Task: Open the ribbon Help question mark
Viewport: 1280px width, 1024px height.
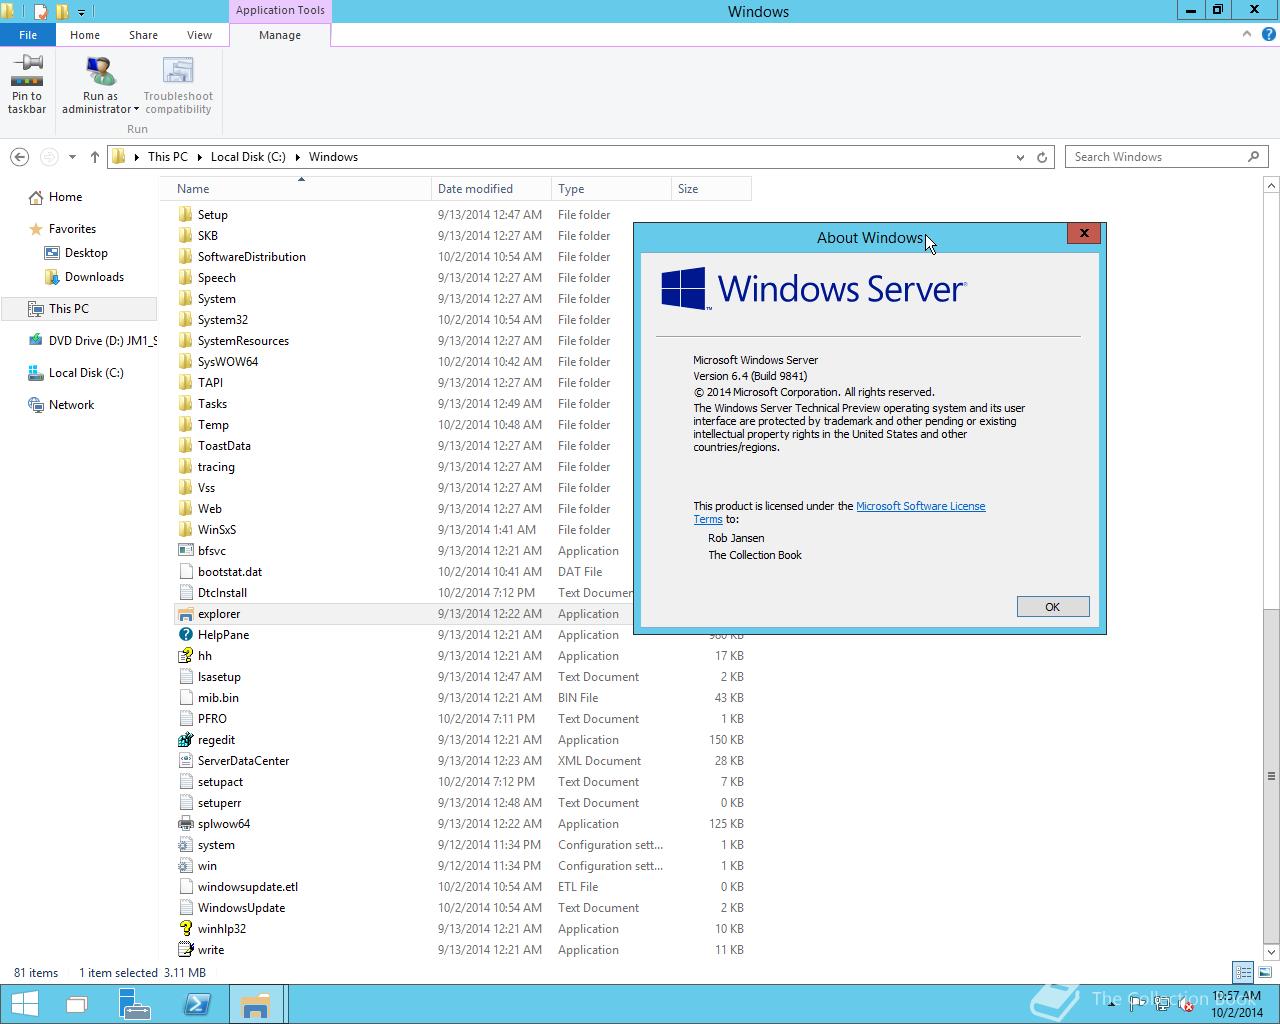Action: [x=1269, y=34]
